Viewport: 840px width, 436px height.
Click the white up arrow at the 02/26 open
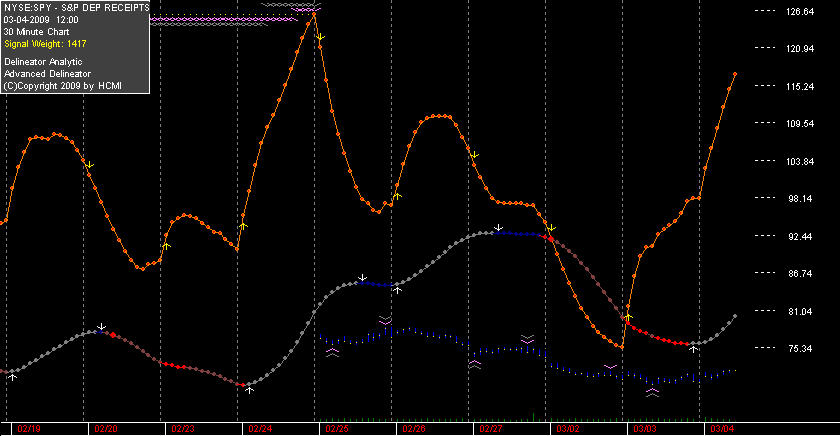tap(397, 289)
